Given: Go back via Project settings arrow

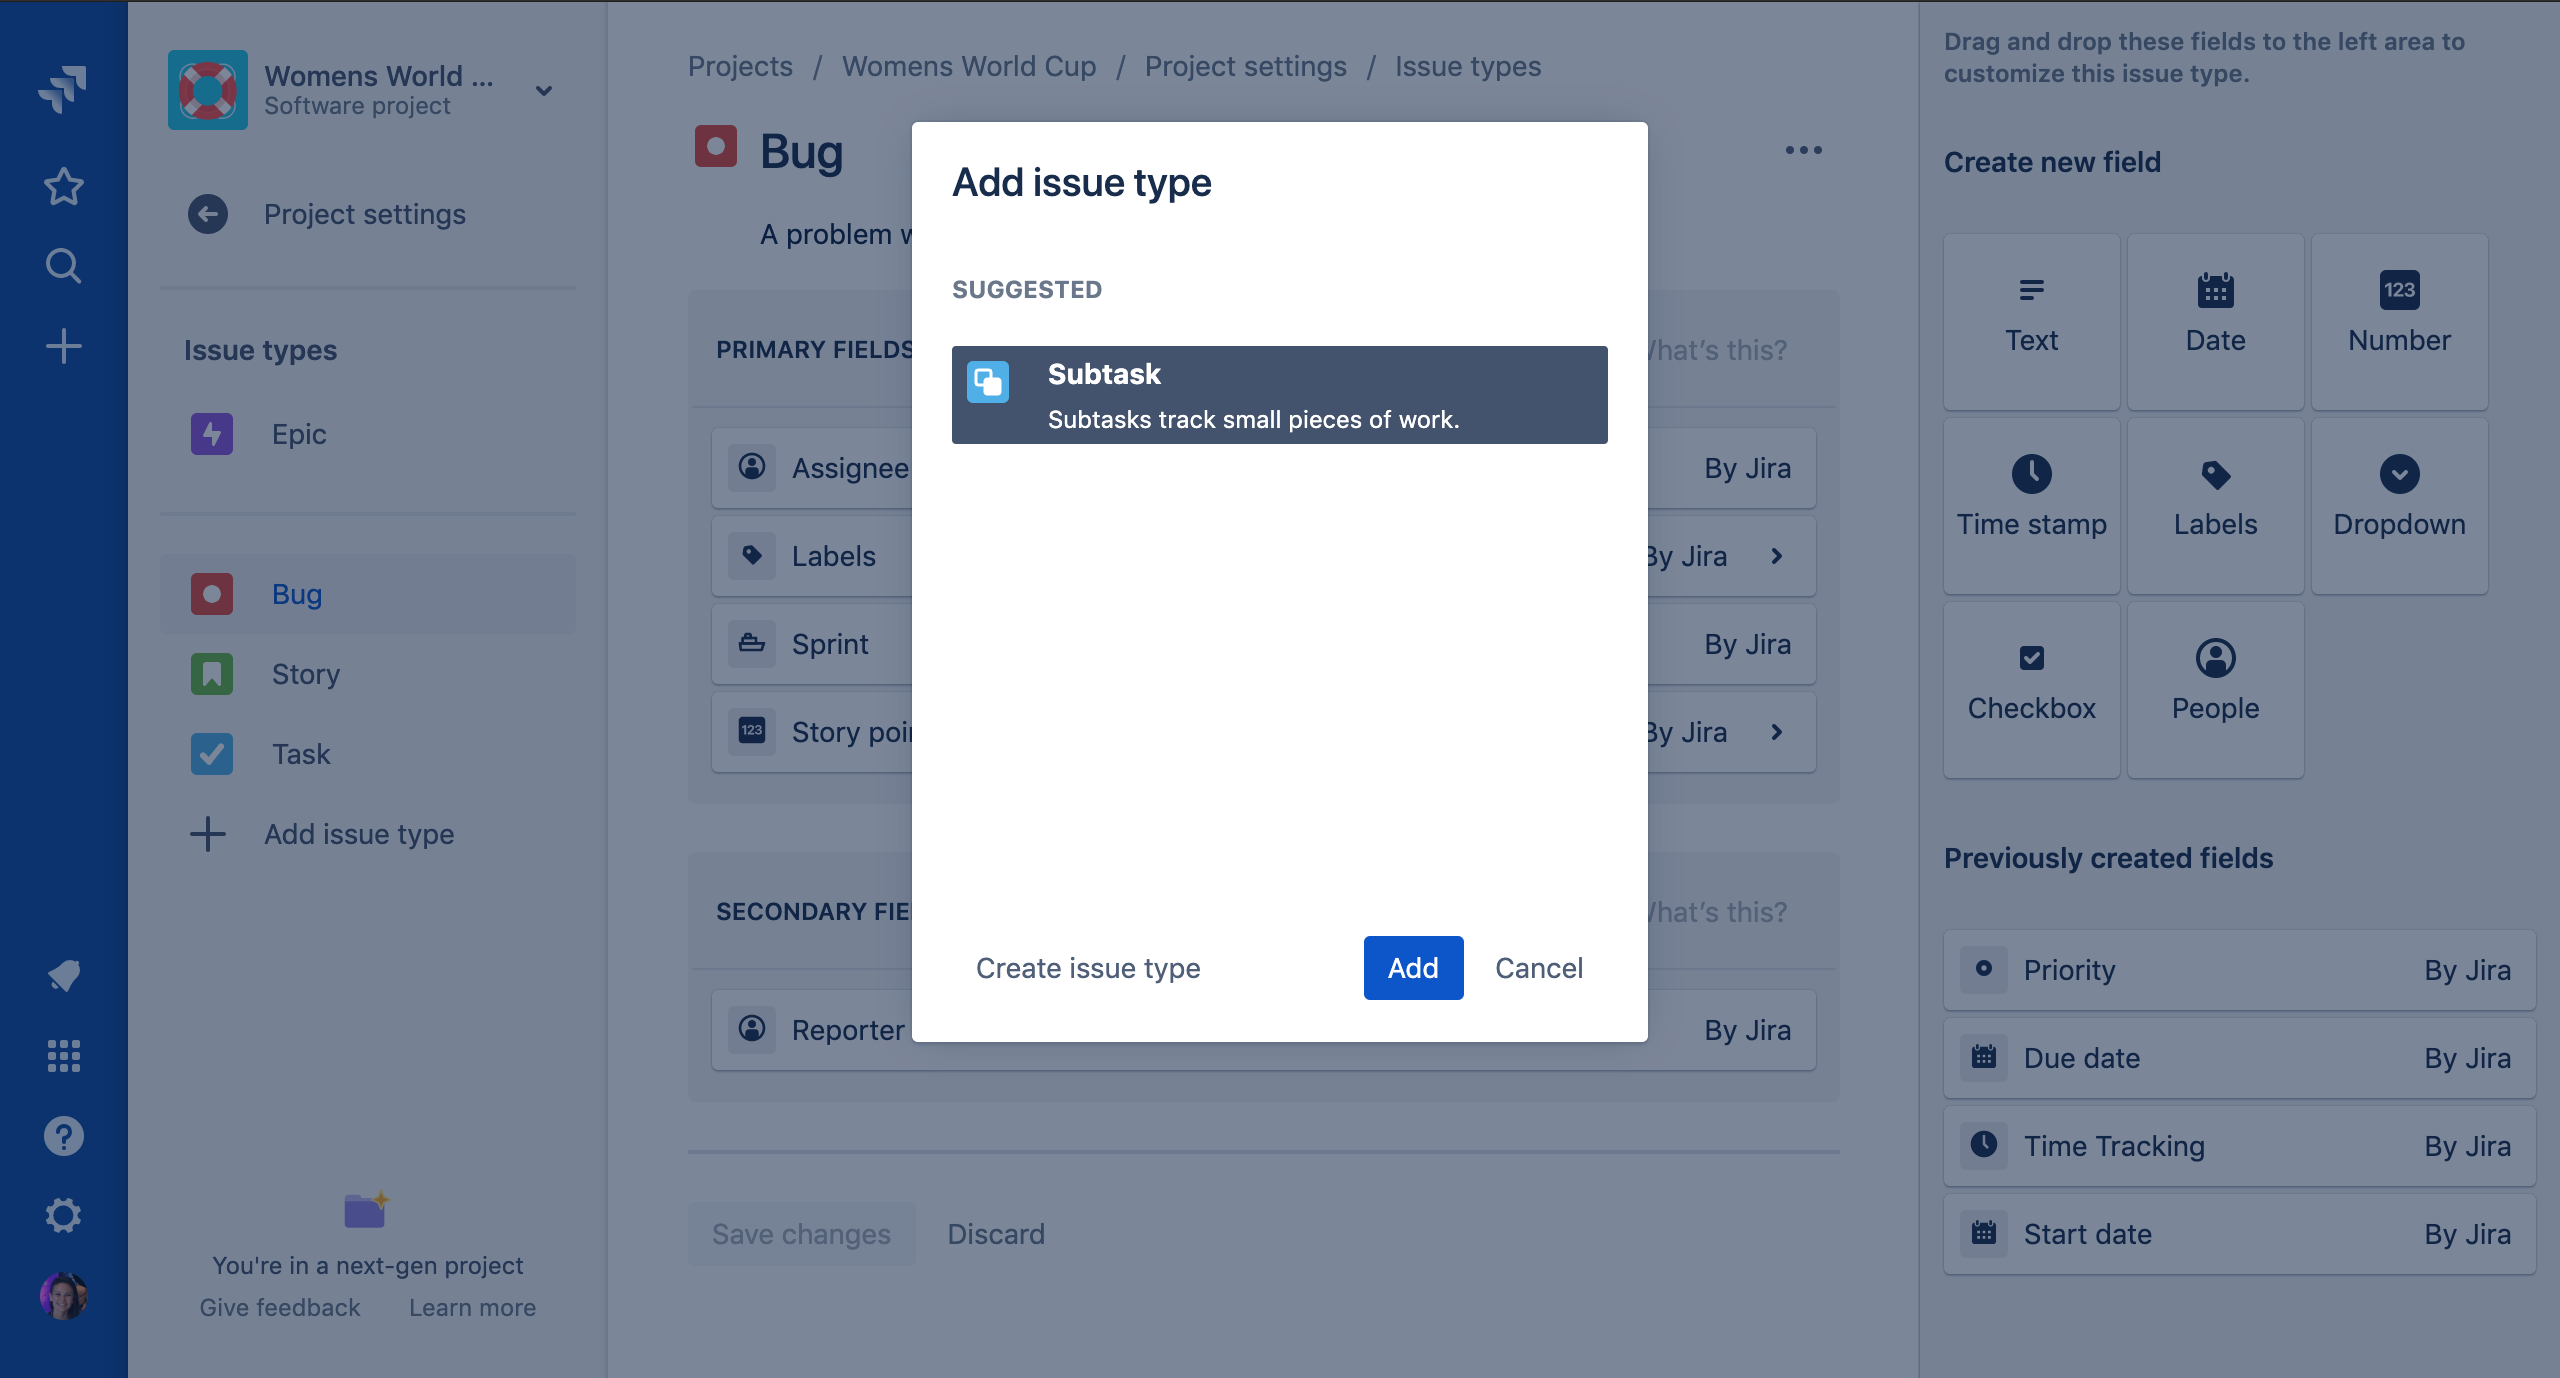Looking at the screenshot, I should (x=208, y=214).
